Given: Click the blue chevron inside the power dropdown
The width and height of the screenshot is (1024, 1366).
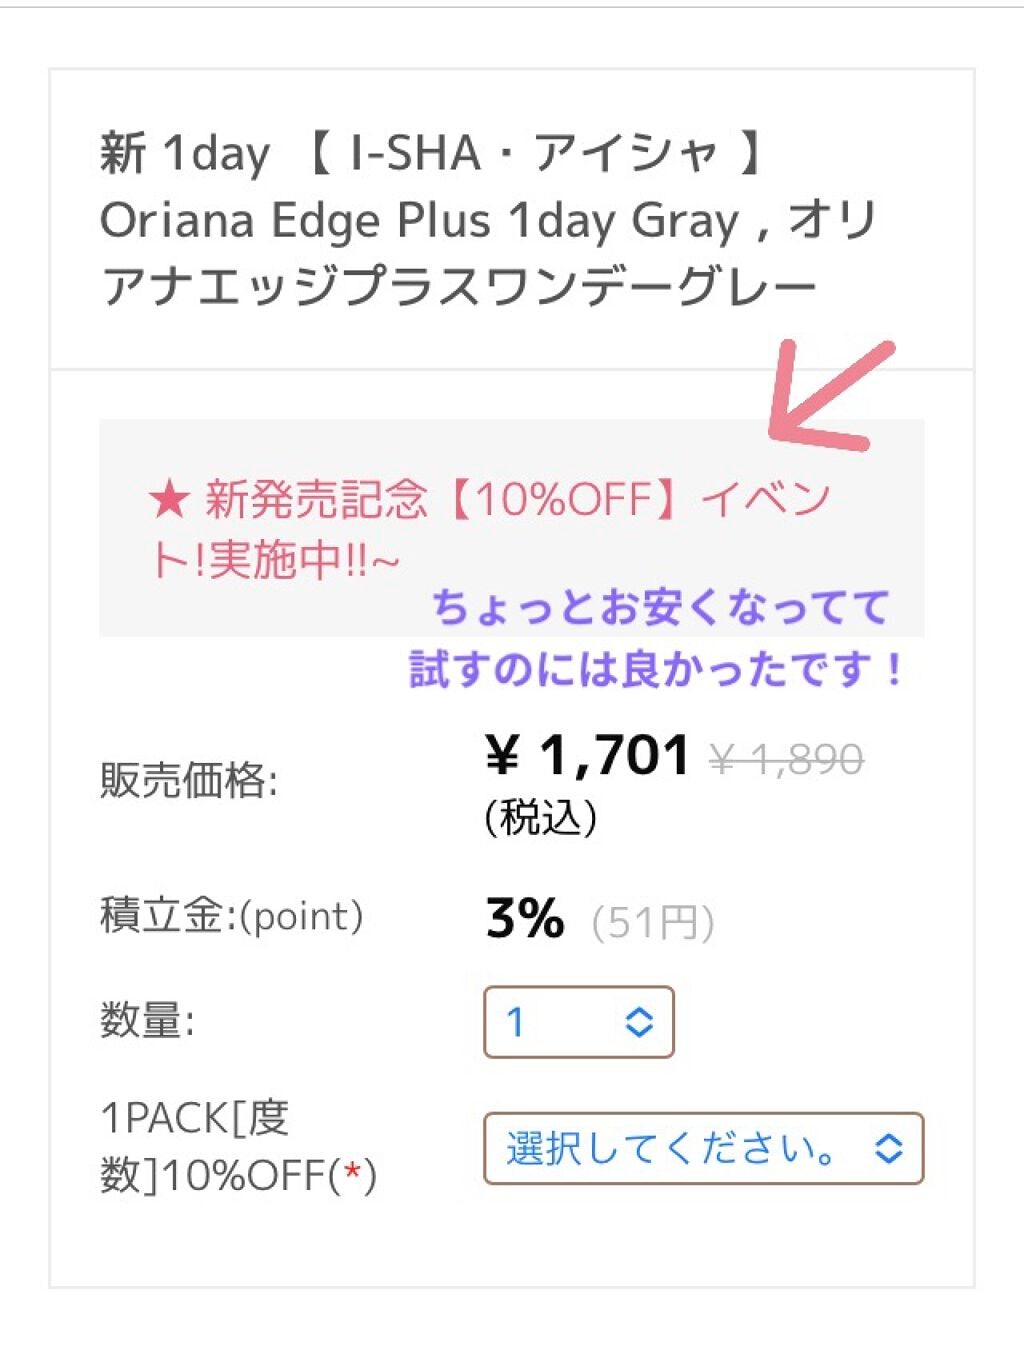Looking at the screenshot, I should coord(888,1148).
